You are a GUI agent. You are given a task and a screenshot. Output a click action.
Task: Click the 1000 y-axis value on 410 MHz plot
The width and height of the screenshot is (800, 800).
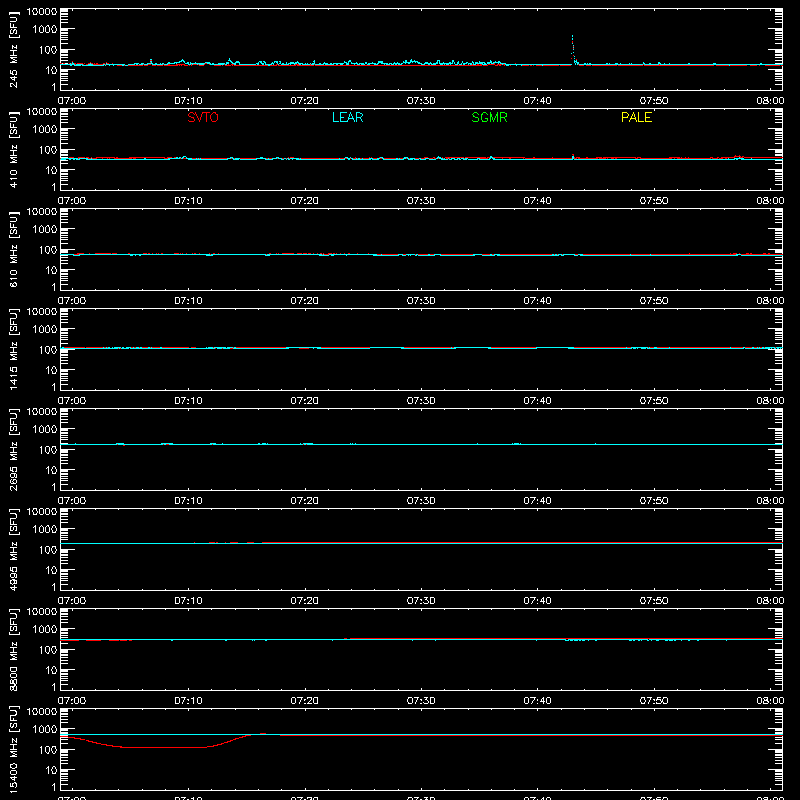coord(45,130)
